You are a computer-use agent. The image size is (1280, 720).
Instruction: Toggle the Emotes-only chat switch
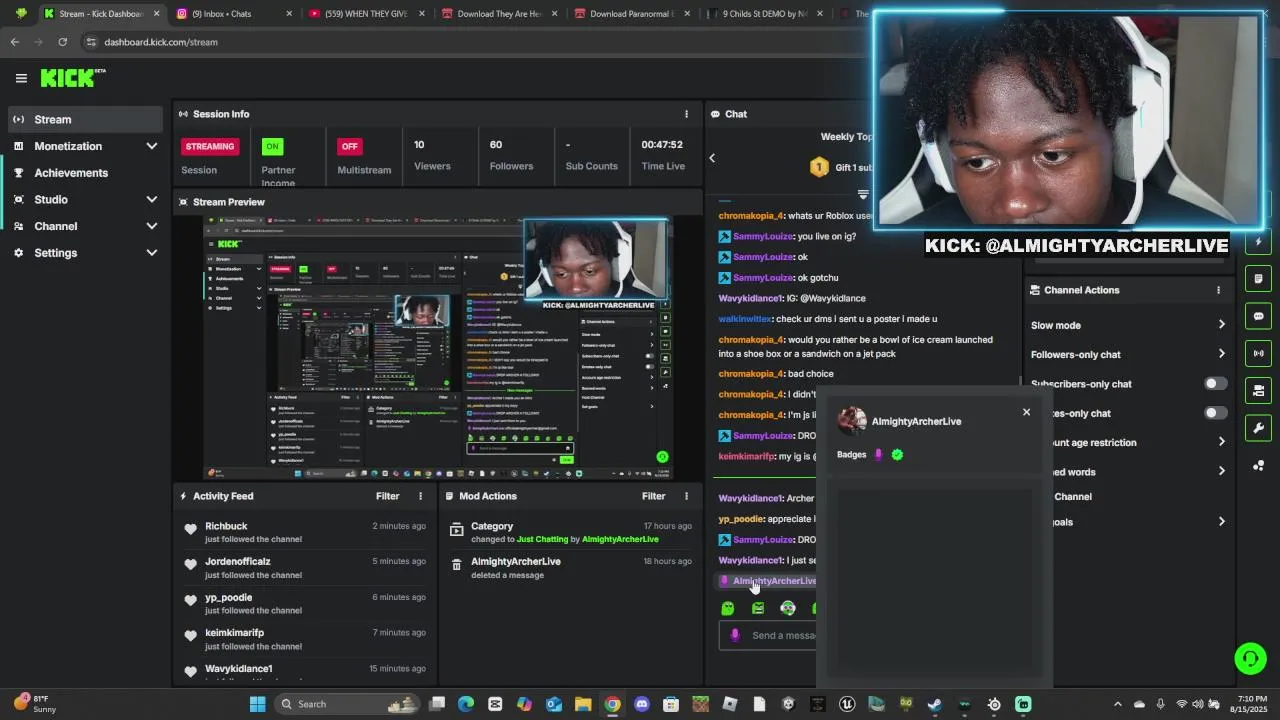1215,413
